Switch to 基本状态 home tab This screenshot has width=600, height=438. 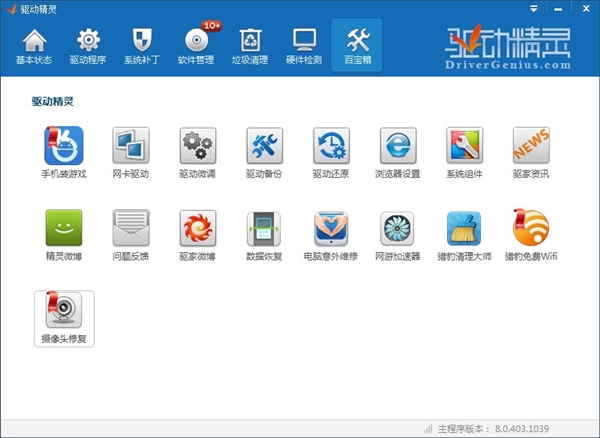(34, 46)
